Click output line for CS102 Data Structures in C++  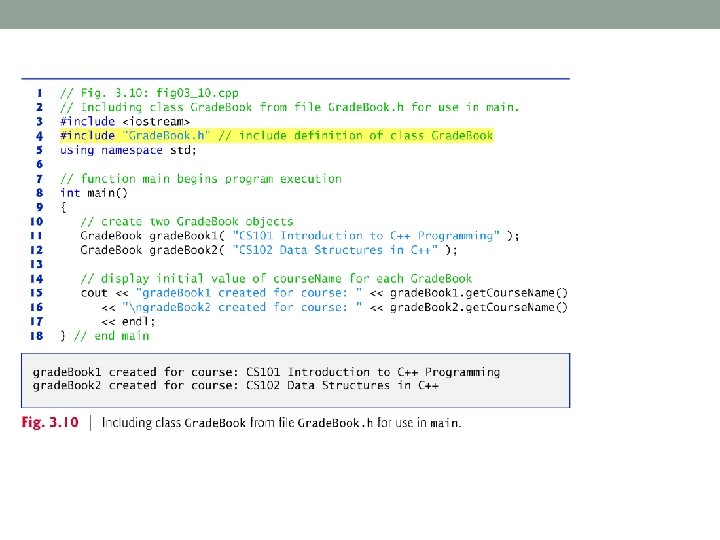pos(236,385)
